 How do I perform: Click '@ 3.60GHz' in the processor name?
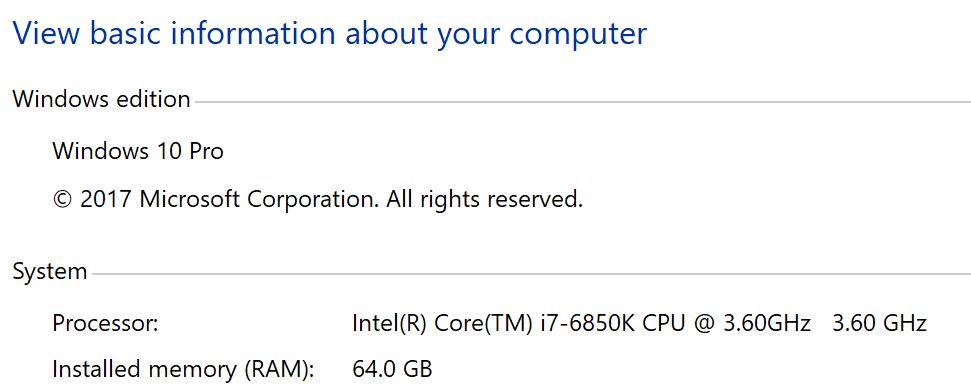coord(753,323)
